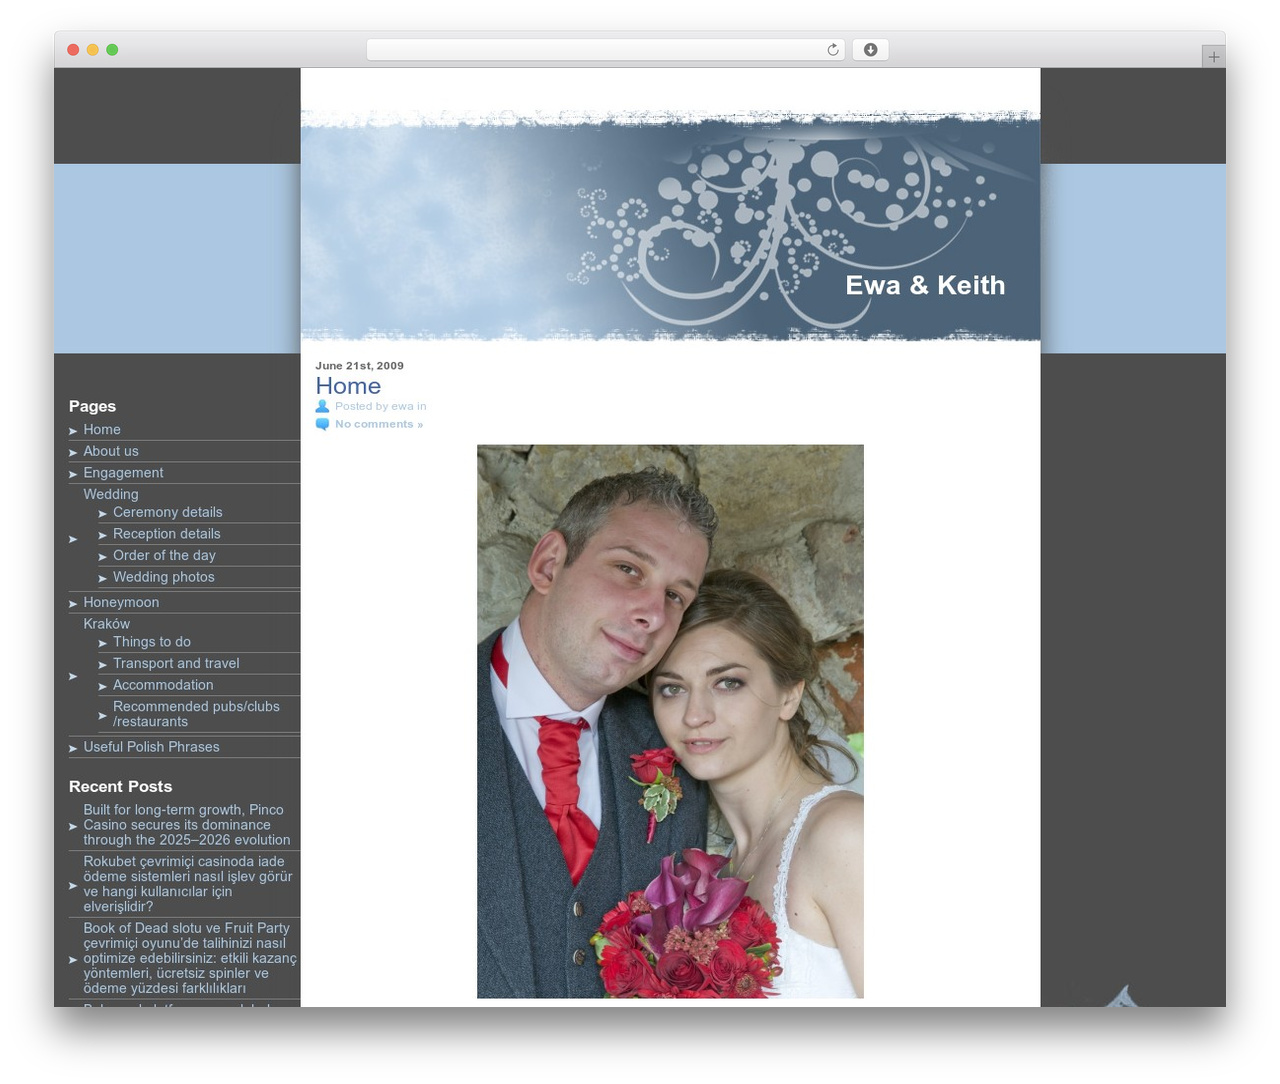View Ceremony details page
Viewport: 1280px width, 1084px height.
(168, 512)
